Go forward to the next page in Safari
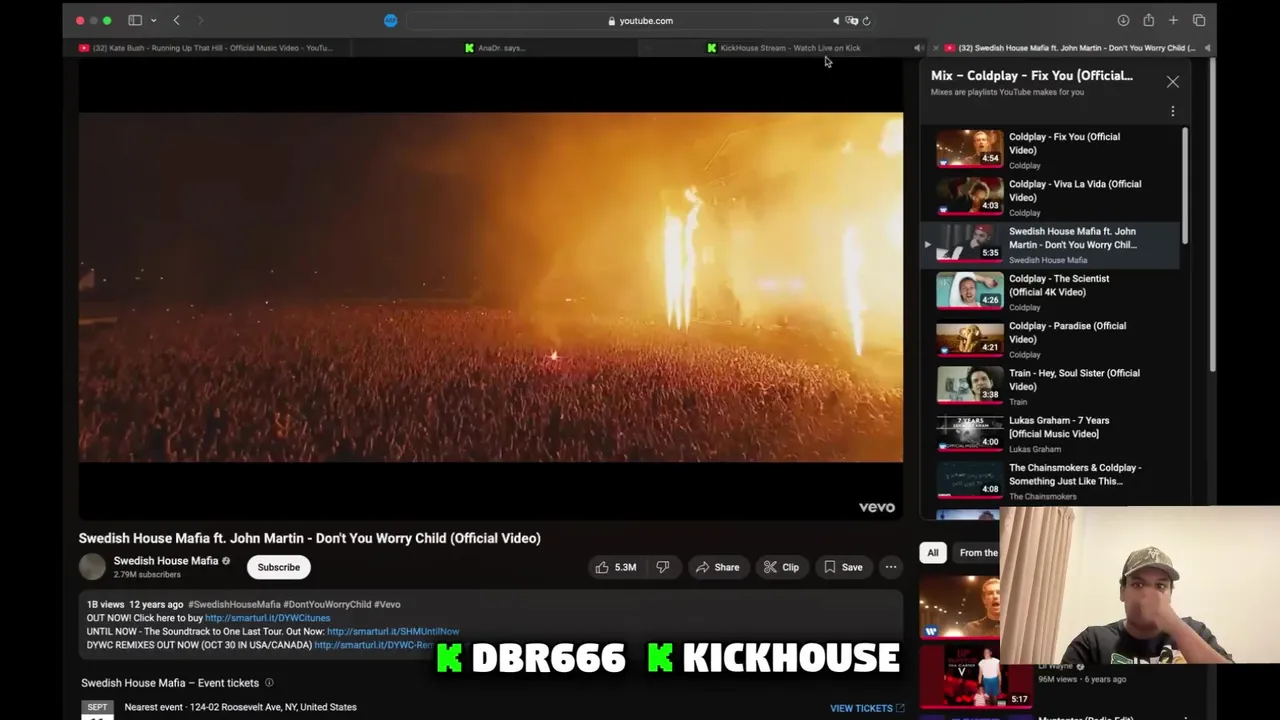Viewport: 1280px width, 720px height. (200, 20)
